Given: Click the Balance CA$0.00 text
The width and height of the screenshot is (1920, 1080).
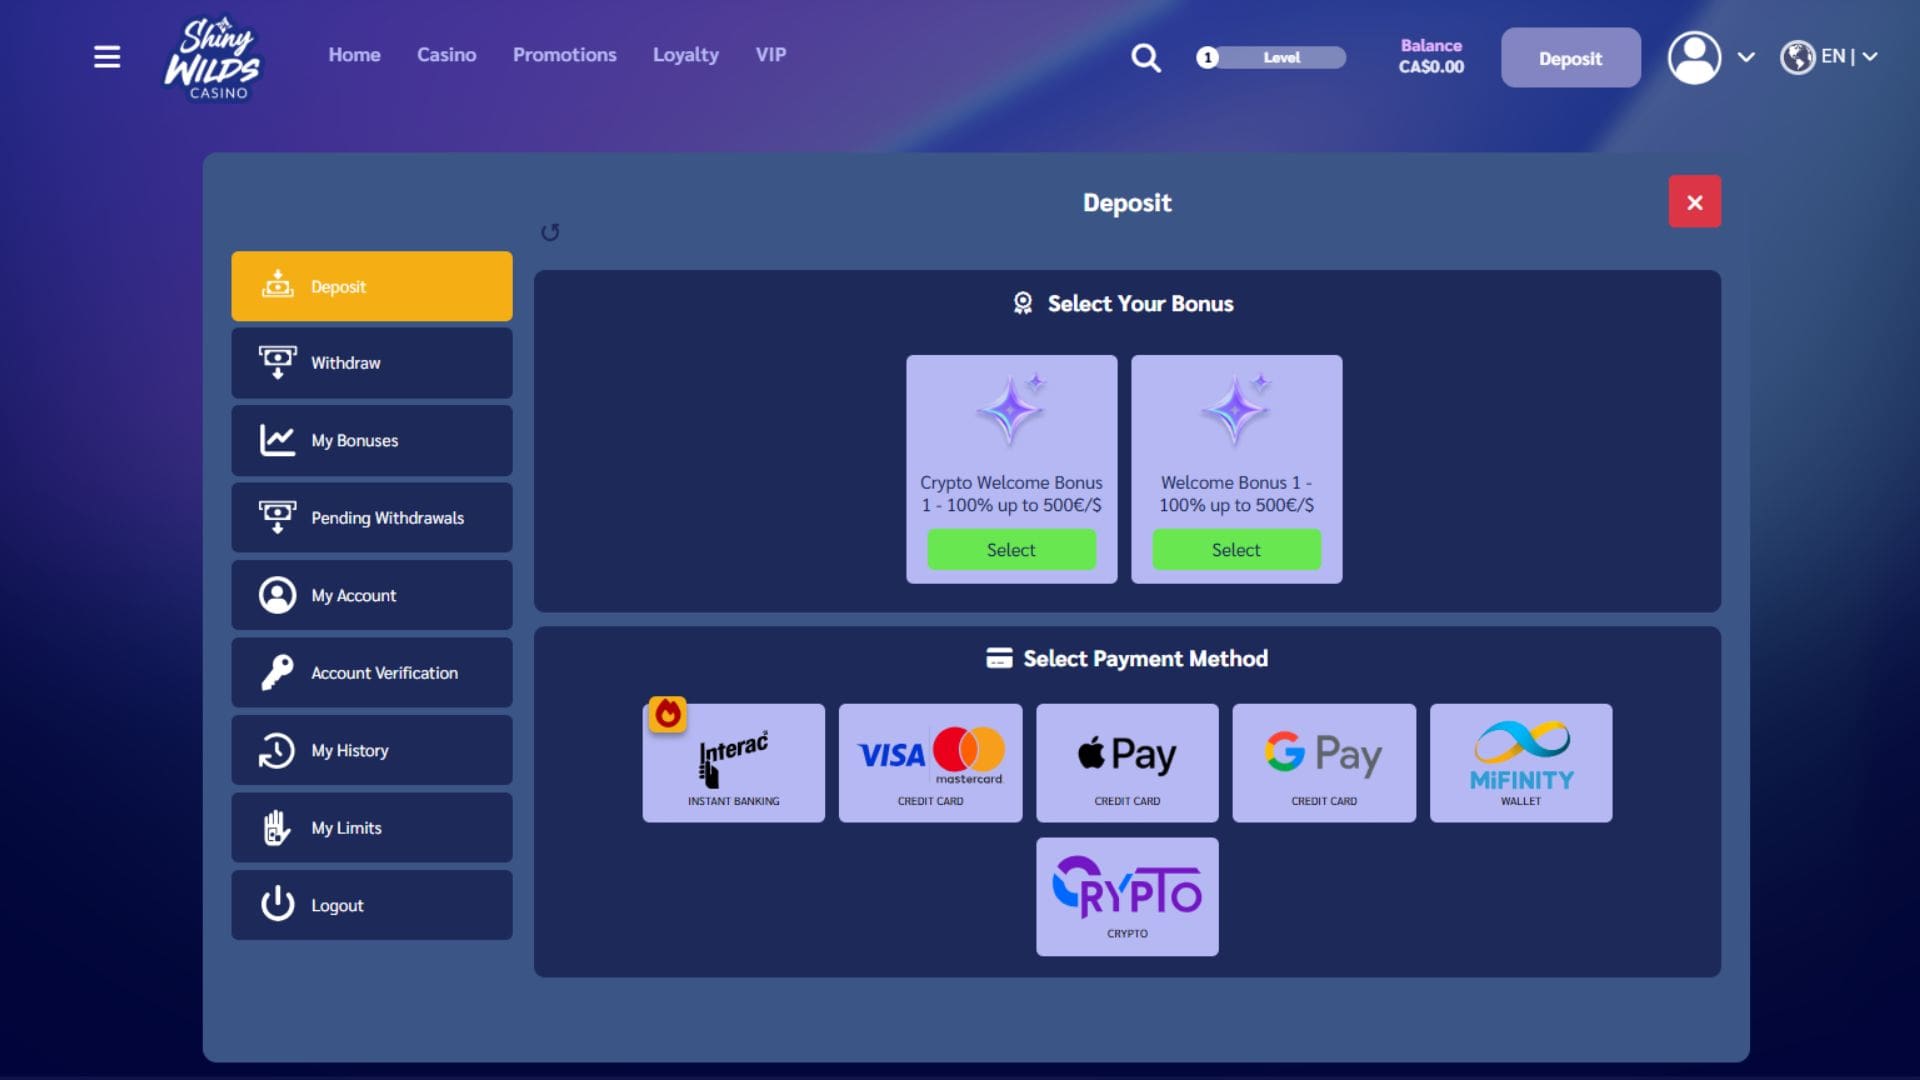Looking at the screenshot, I should pyautogui.click(x=1431, y=57).
